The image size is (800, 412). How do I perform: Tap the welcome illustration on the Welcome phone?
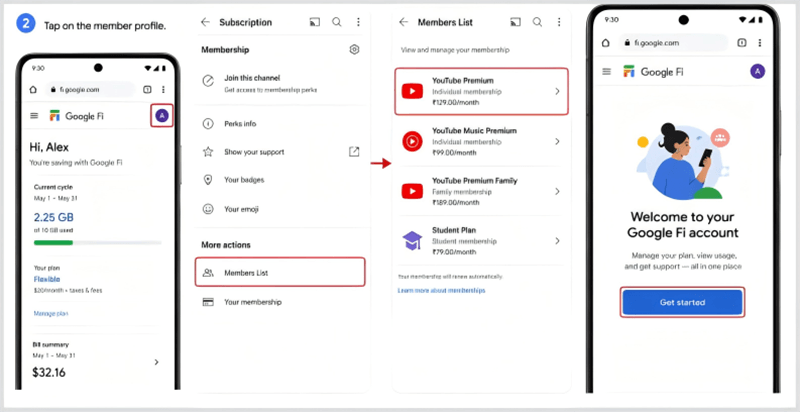[x=681, y=161]
